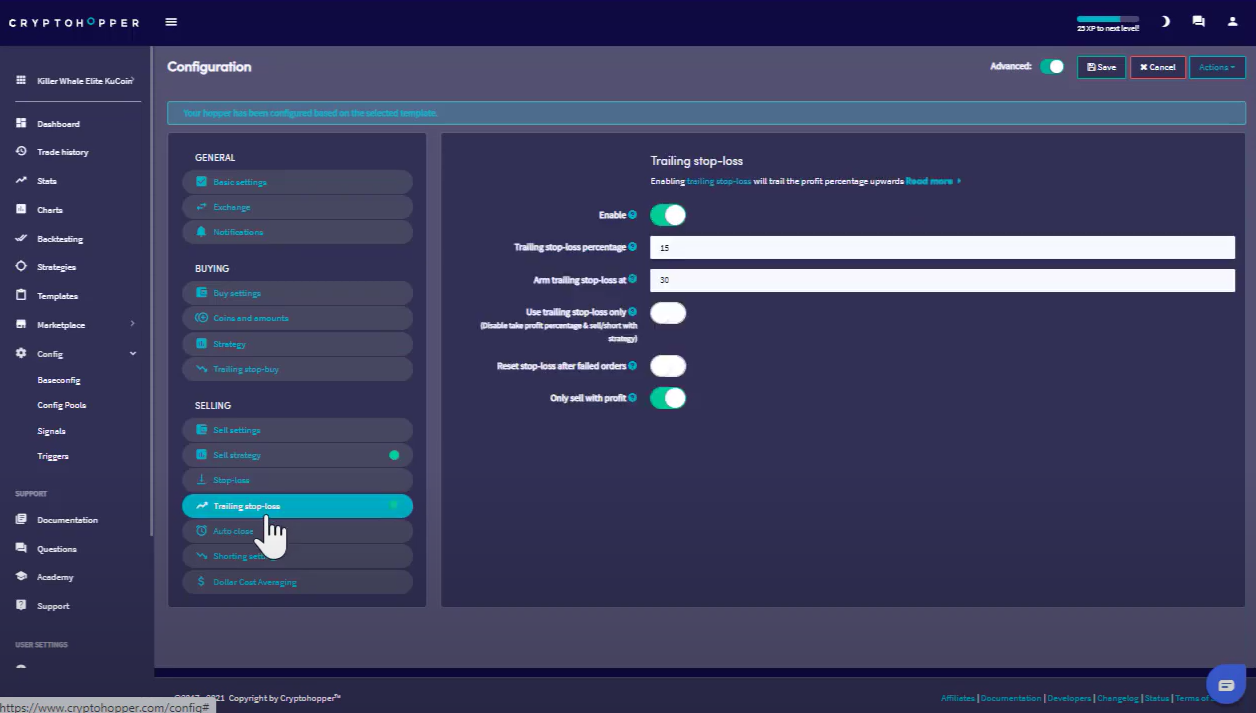Click the Dashboard sidebar icon
Image resolution: width=1256 pixels, height=713 pixels.
21,124
